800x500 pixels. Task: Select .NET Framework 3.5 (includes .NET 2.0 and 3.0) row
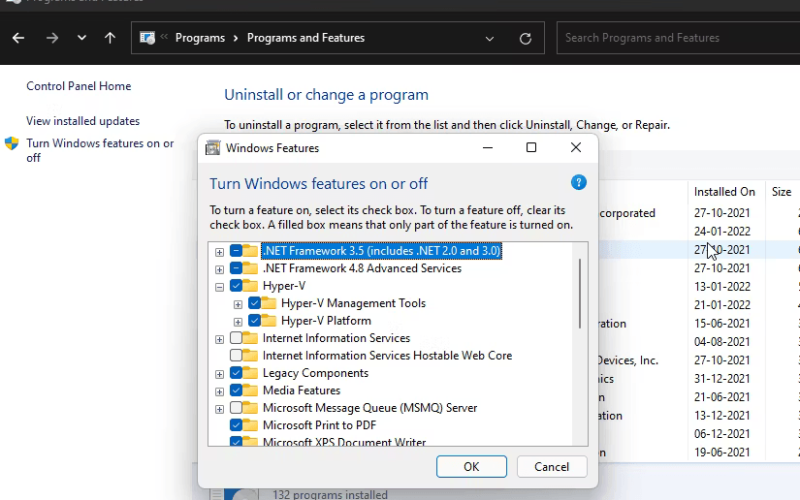tap(381, 251)
